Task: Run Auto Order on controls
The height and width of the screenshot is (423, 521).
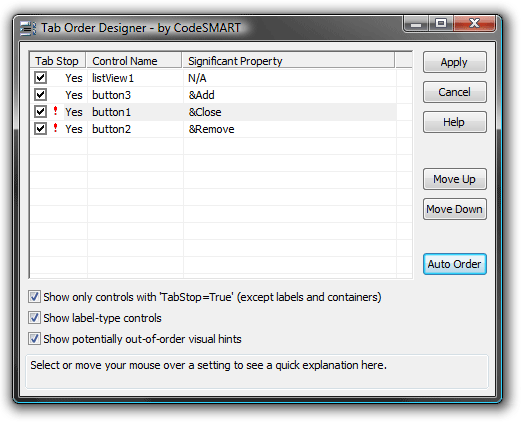Action: coord(455,264)
